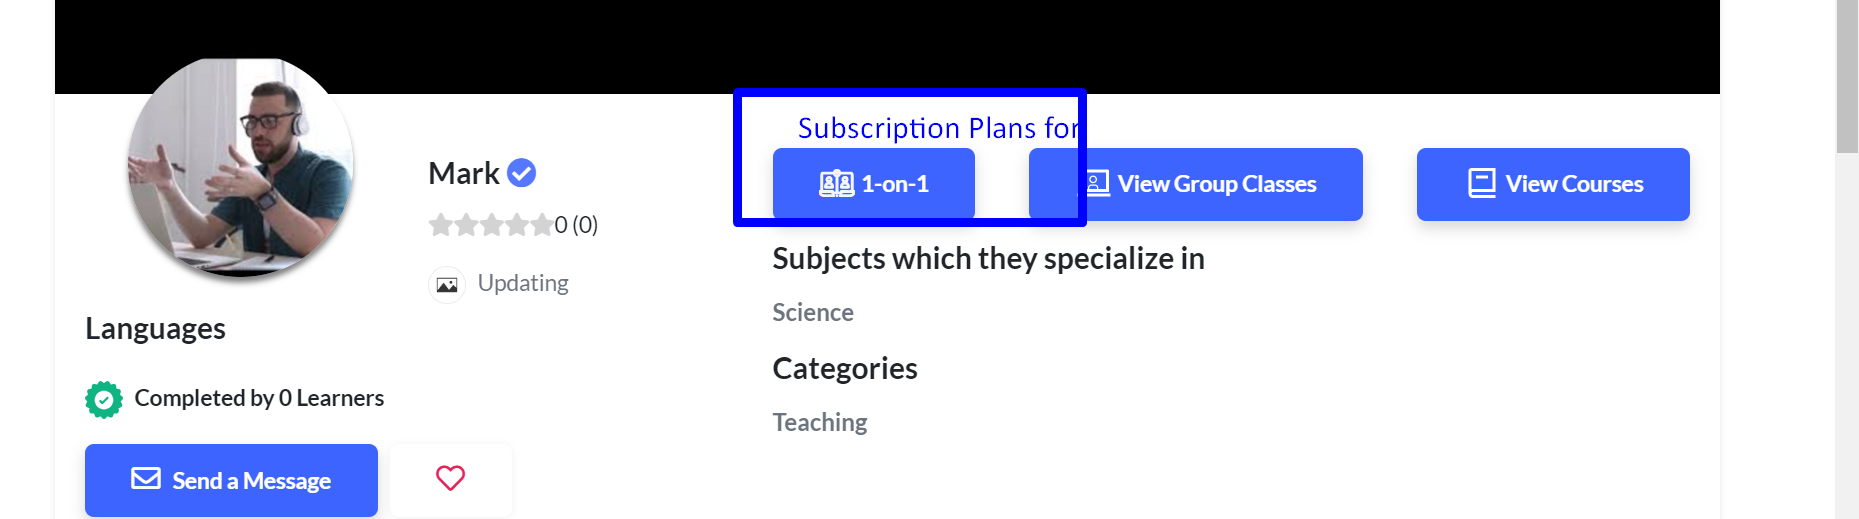Click the Subscription Plans for label

click(939, 128)
